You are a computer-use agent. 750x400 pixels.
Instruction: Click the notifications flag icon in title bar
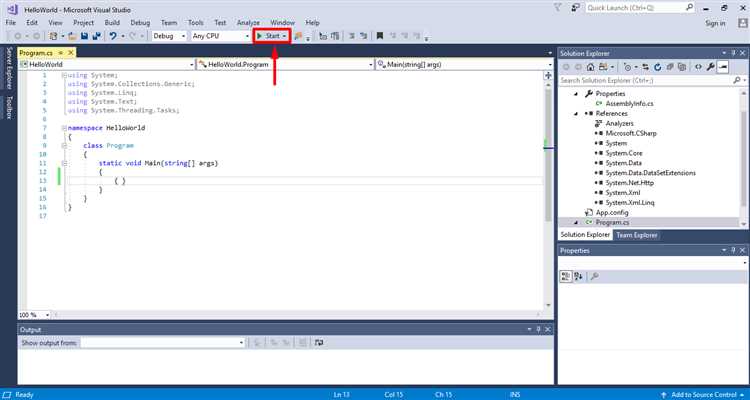click(x=558, y=8)
